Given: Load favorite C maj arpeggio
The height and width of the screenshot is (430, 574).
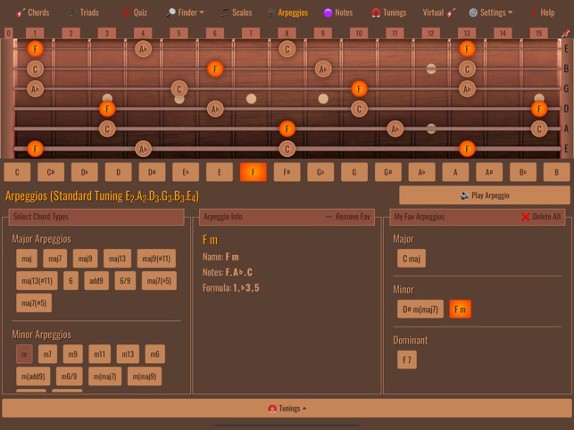Looking at the screenshot, I should [x=411, y=258].
